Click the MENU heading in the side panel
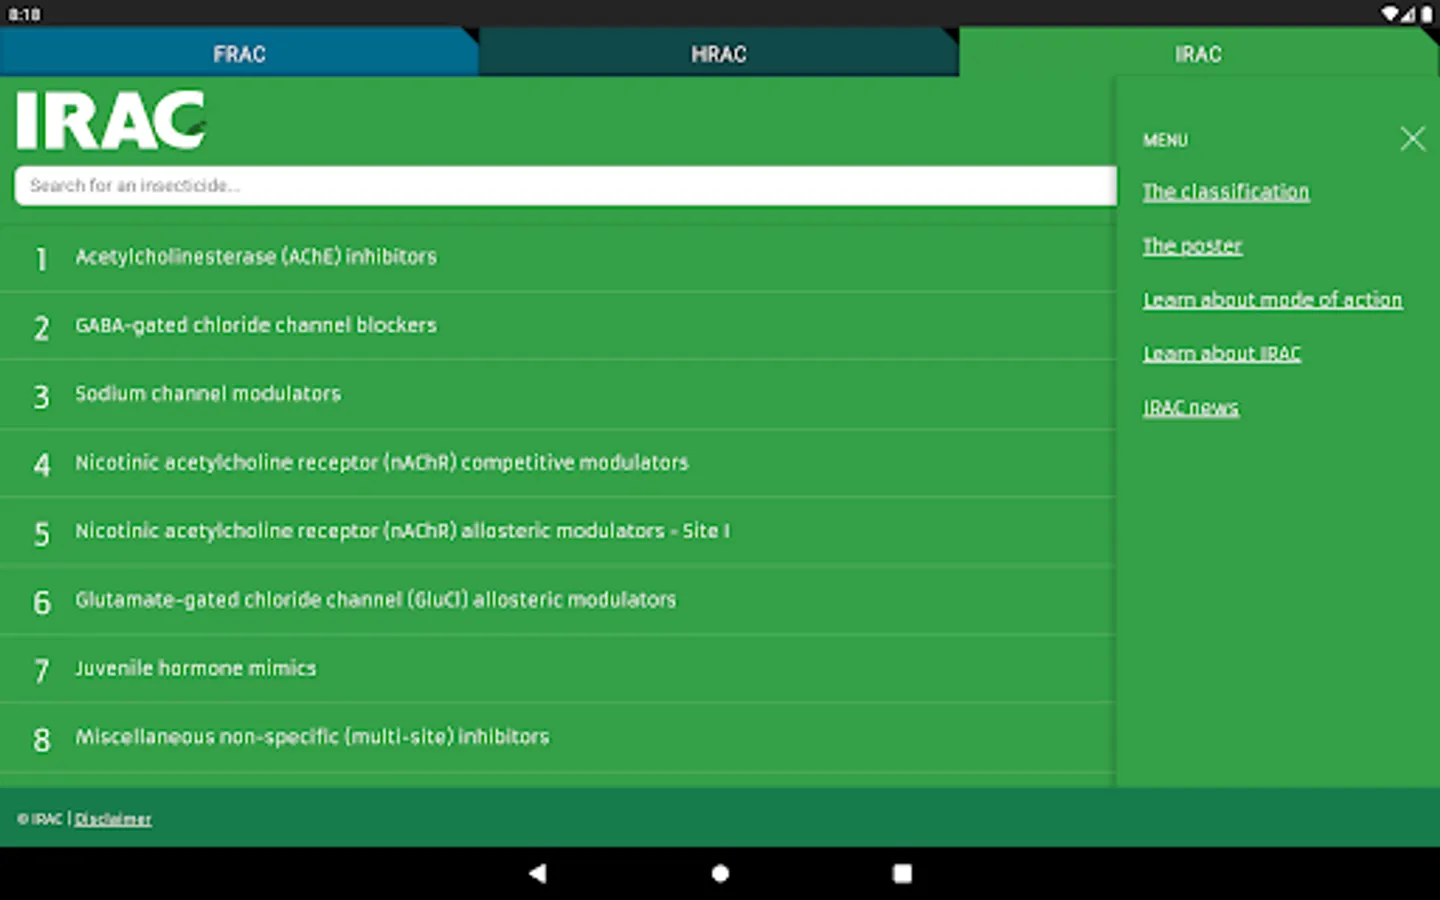The width and height of the screenshot is (1440, 900). tap(1165, 140)
